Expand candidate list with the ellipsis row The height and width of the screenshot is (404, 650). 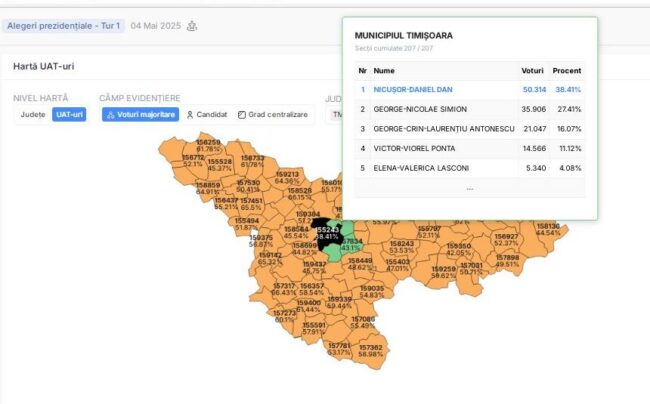[469, 188]
